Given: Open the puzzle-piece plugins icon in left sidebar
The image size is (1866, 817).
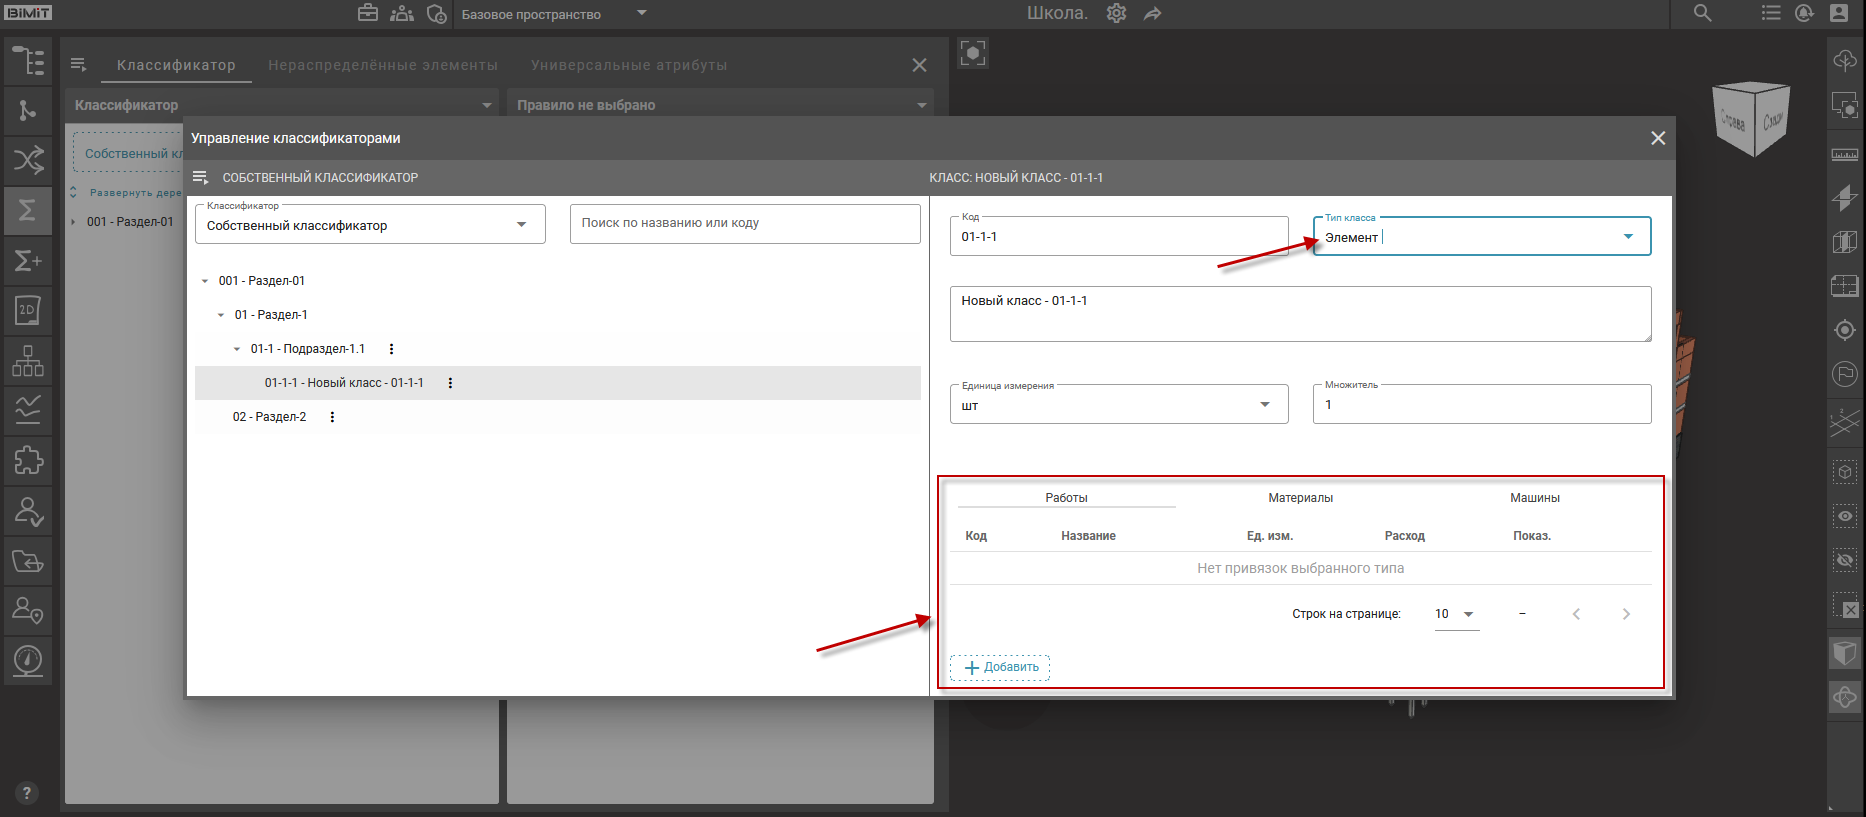Looking at the screenshot, I should [28, 460].
